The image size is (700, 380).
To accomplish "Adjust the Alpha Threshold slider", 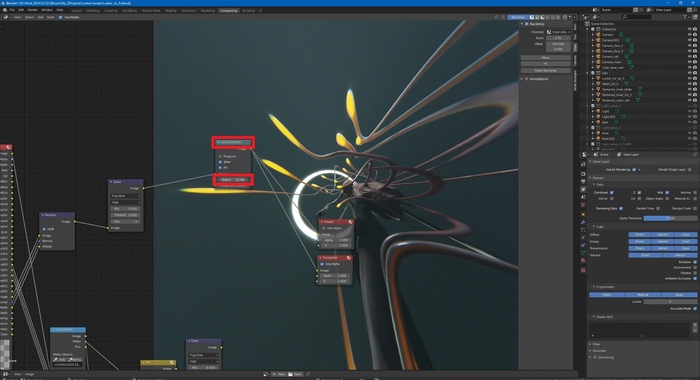I will pos(670,218).
